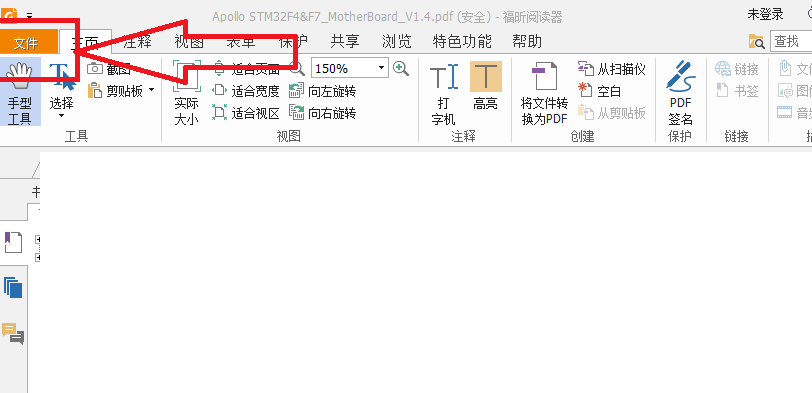Toggle the 高亮 highlight tool
The width and height of the screenshot is (812, 393).
(485, 86)
